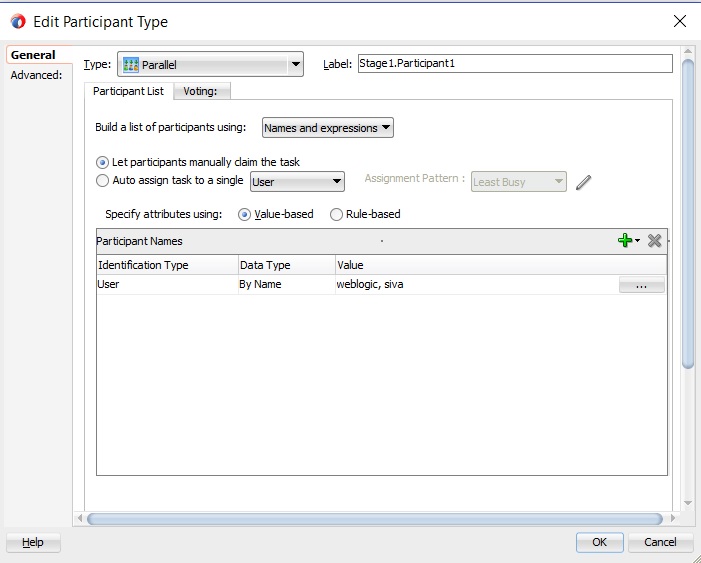Screen dimensions: 701x563
Task: Click the pencil edit assignment pattern icon
Action: [584, 182]
